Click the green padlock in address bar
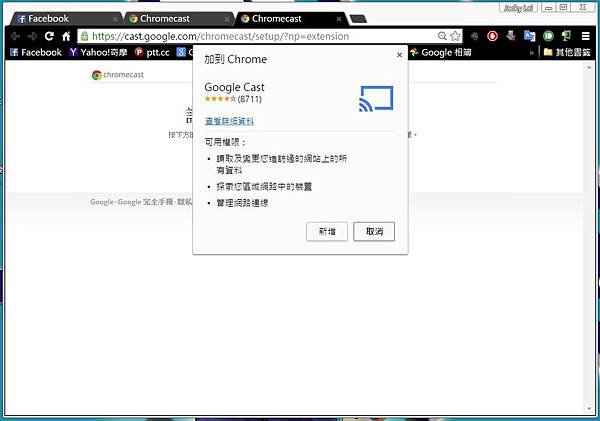The width and height of the screenshot is (600, 421). [85, 36]
